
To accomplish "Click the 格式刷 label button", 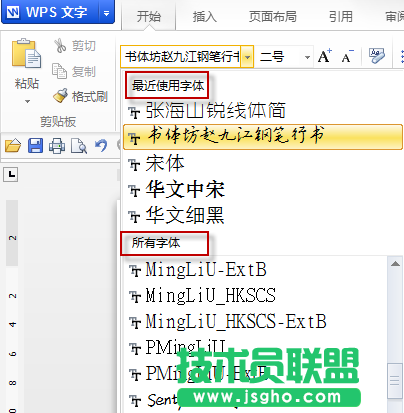I will [x=90, y=97].
